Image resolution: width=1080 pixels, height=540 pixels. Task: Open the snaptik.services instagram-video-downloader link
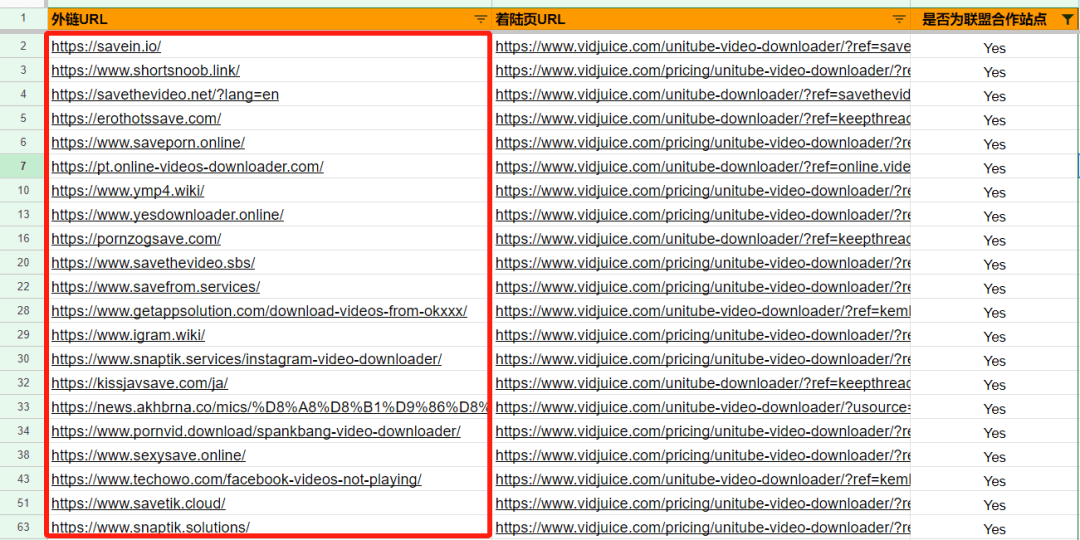(247, 359)
